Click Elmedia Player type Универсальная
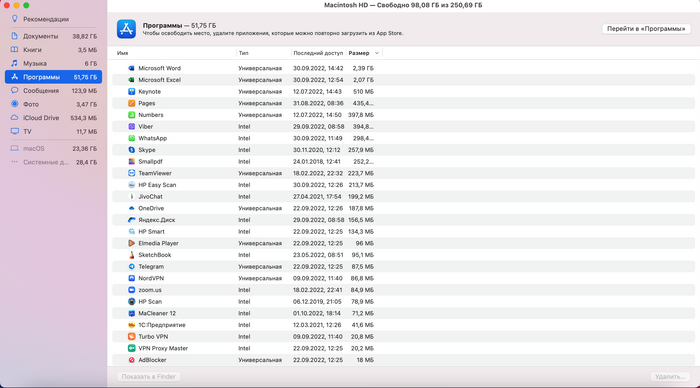Image resolution: width=700 pixels, height=388 pixels. [260, 243]
